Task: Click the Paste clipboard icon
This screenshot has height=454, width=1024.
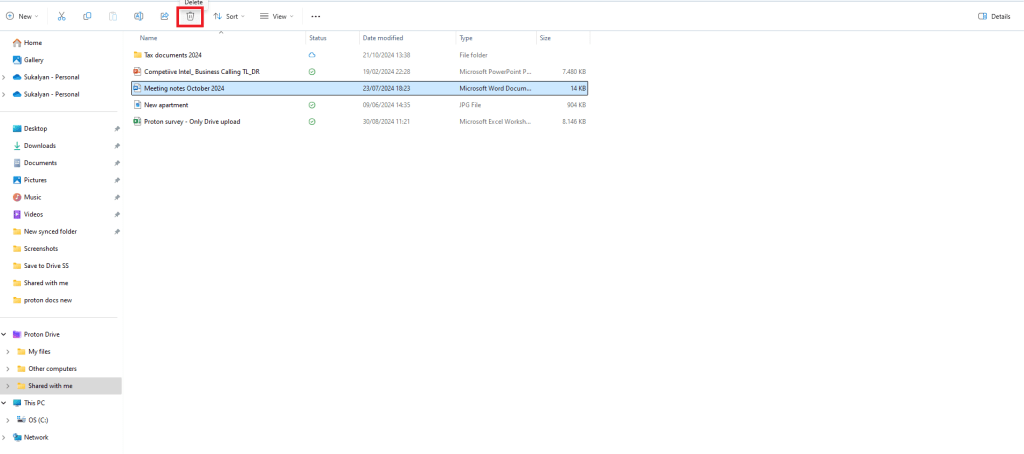Action: click(113, 16)
